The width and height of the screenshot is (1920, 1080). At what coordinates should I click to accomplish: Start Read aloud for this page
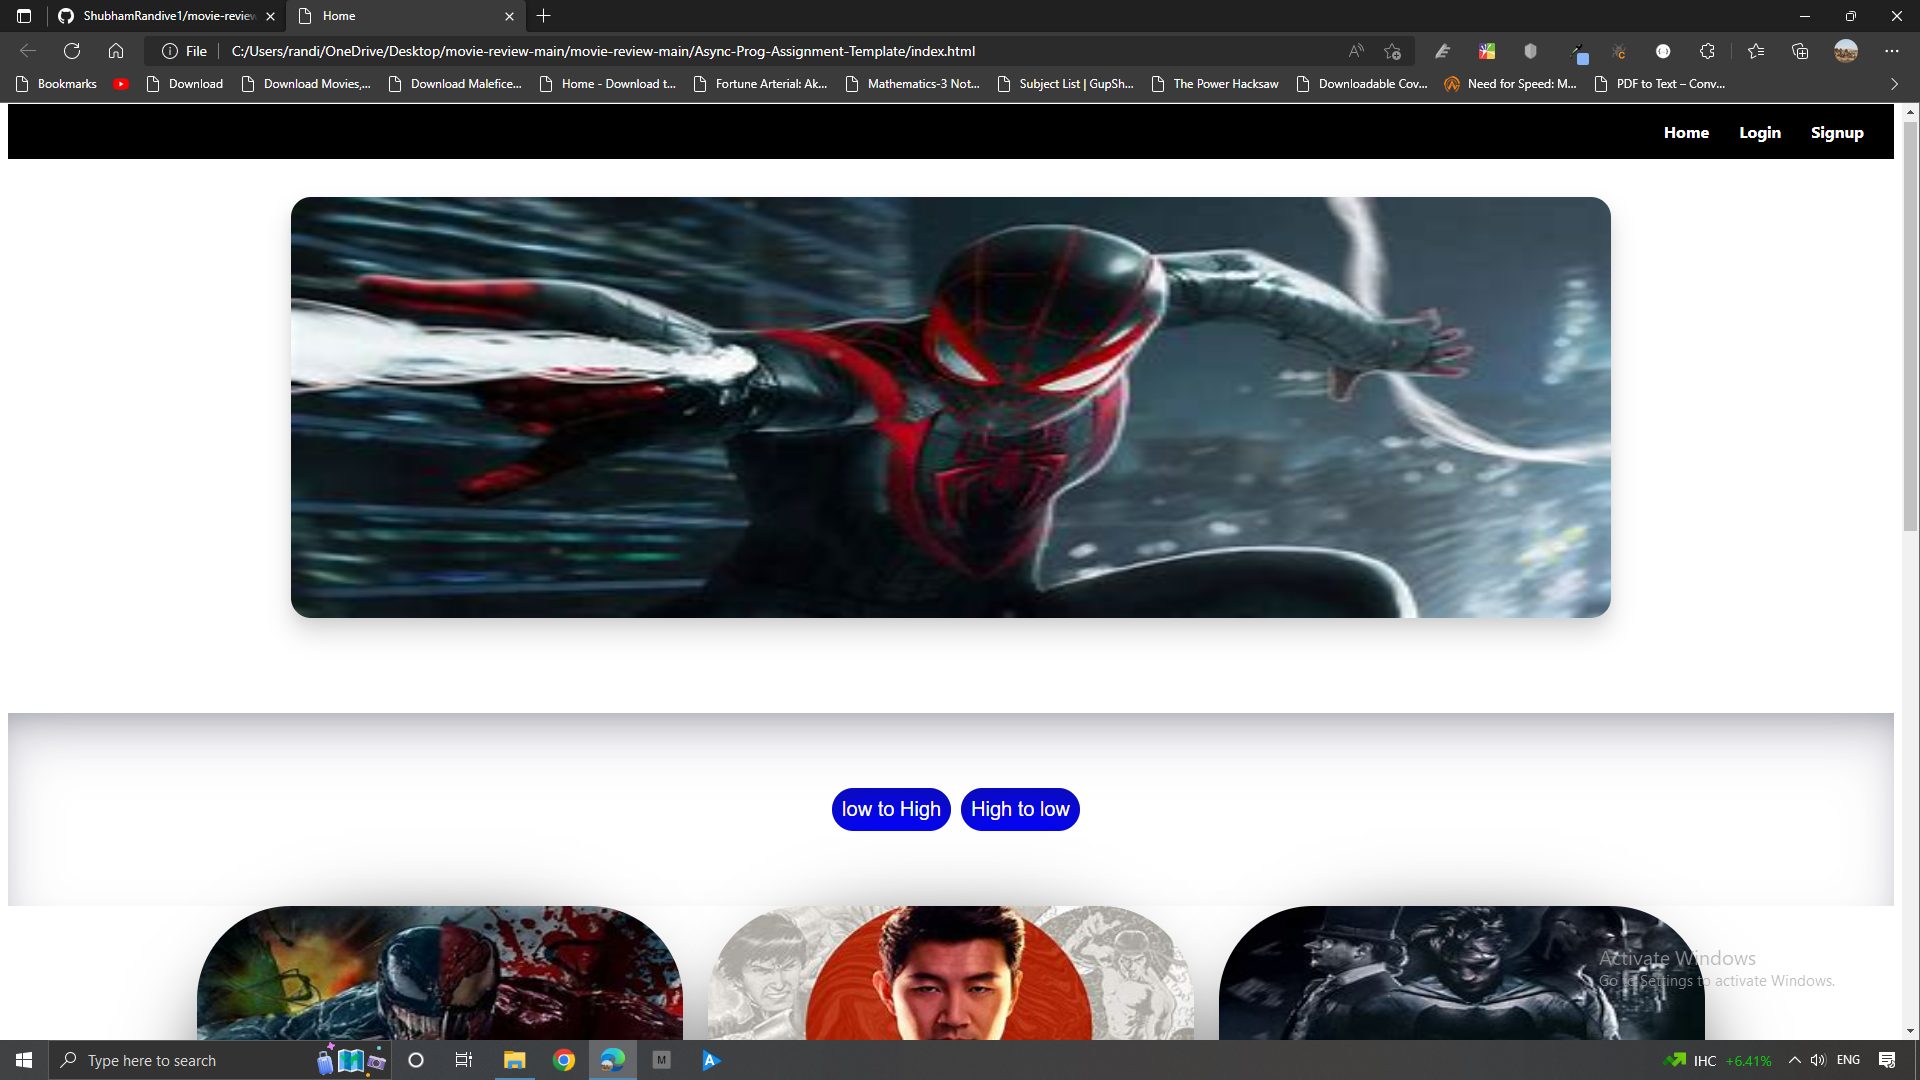1355,51
